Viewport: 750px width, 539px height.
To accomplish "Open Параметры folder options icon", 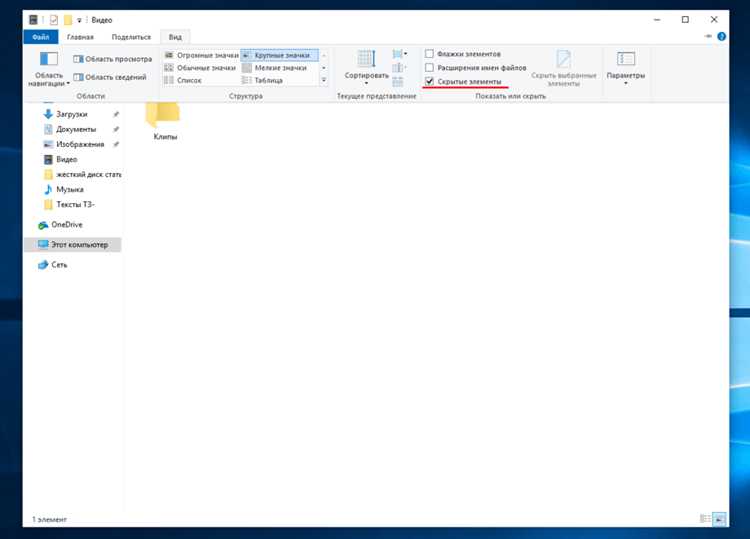I will (x=625, y=67).
